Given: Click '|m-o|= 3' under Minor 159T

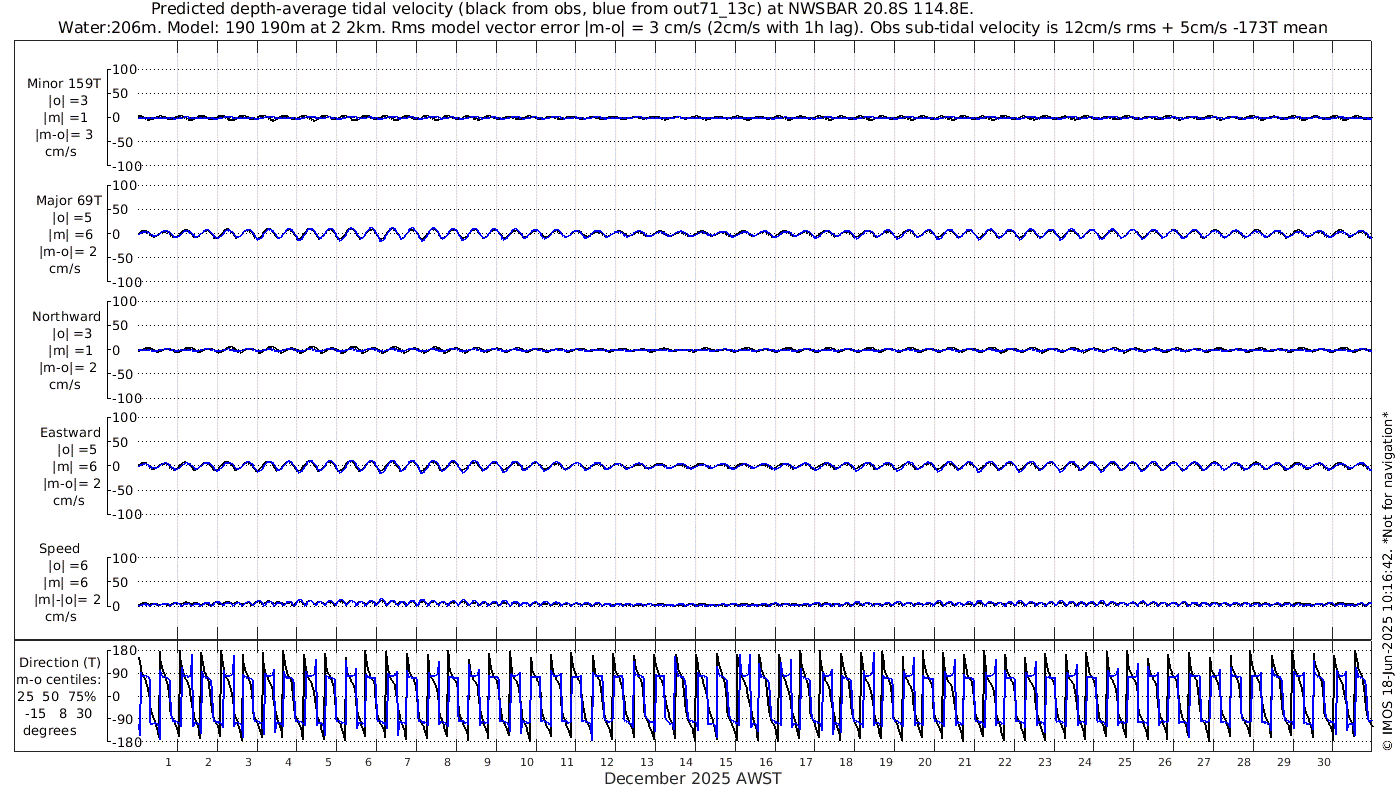Looking at the screenshot, I should [x=65, y=134].
